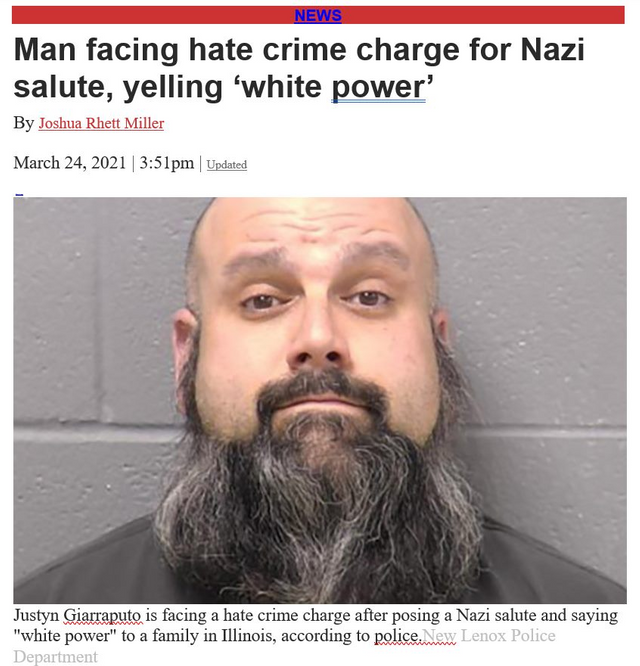This screenshot has width=640, height=666.
Task: Click author link Joshua Rhett Miller
Action: tap(101, 123)
